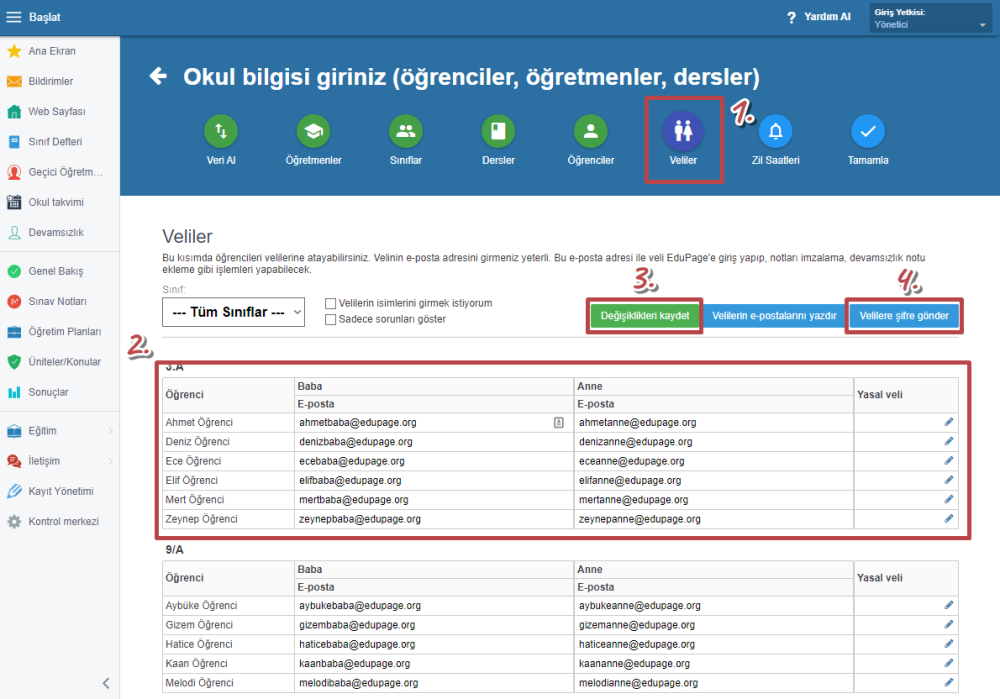Edit legal guardian for Hatice Öğrenci
Screen dimensions: 1000x699
coord(949,644)
